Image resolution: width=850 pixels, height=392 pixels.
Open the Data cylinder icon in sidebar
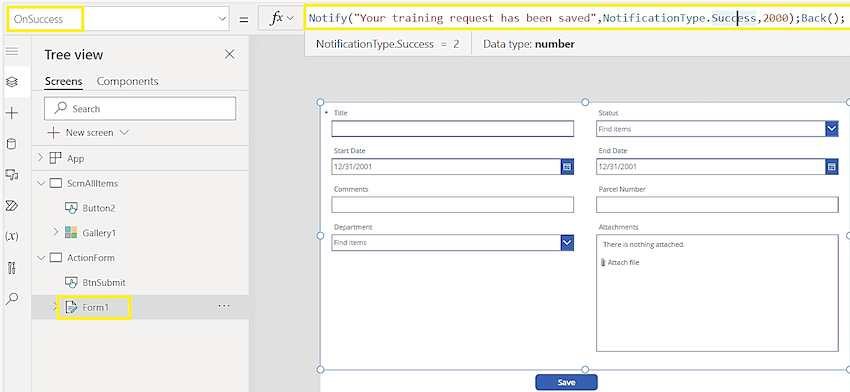pyautogui.click(x=12, y=144)
